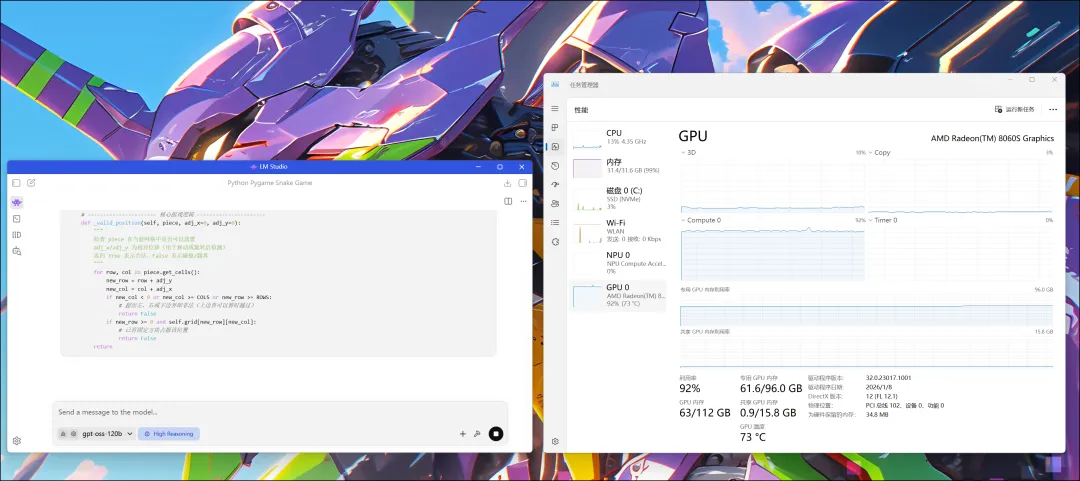This screenshot has height=481, width=1080.
Task: Switch to split view in LM Studio chat
Action: pyautogui.click(x=508, y=201)
